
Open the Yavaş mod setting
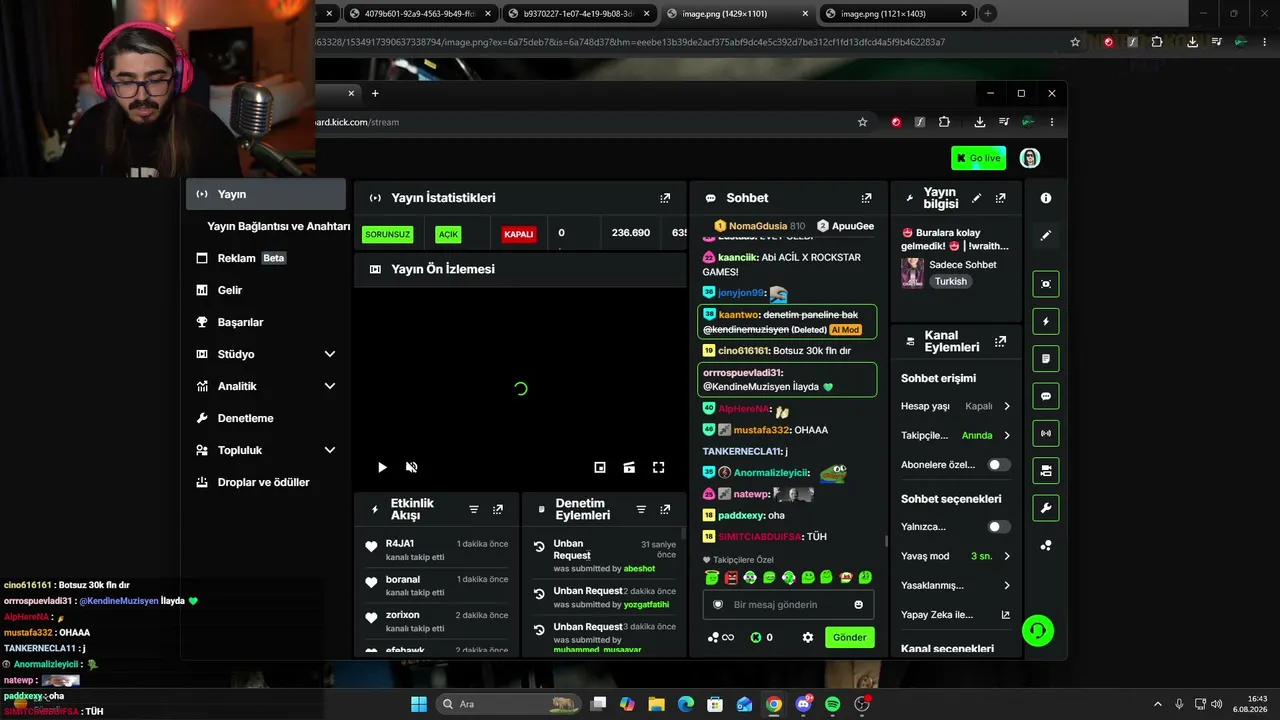tap(956, 556)
